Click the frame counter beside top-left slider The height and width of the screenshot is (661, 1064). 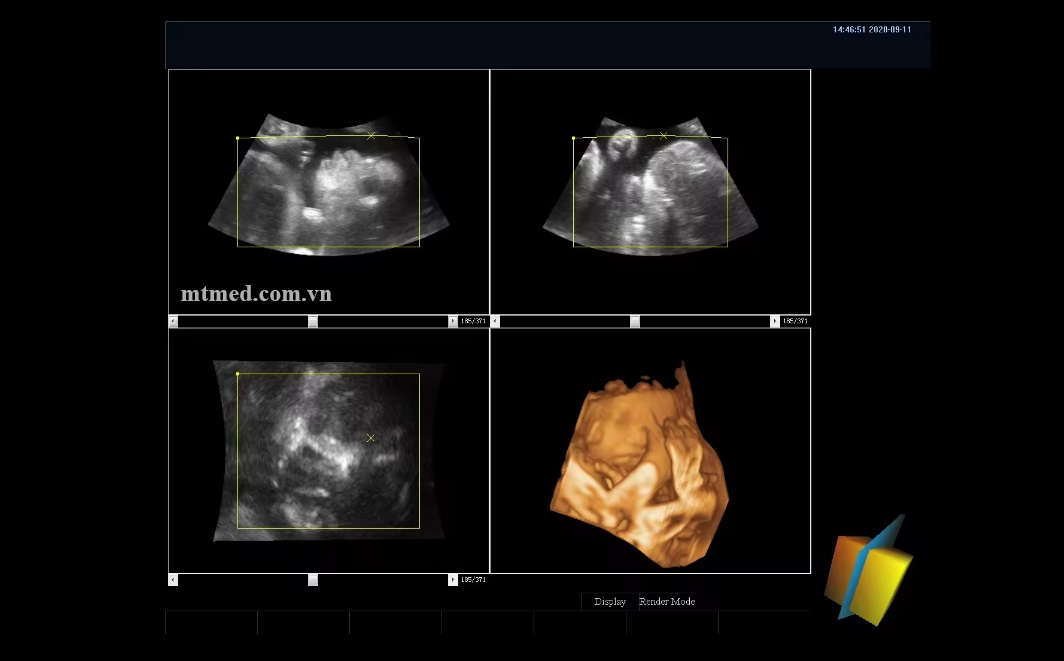tap(473, 321)
